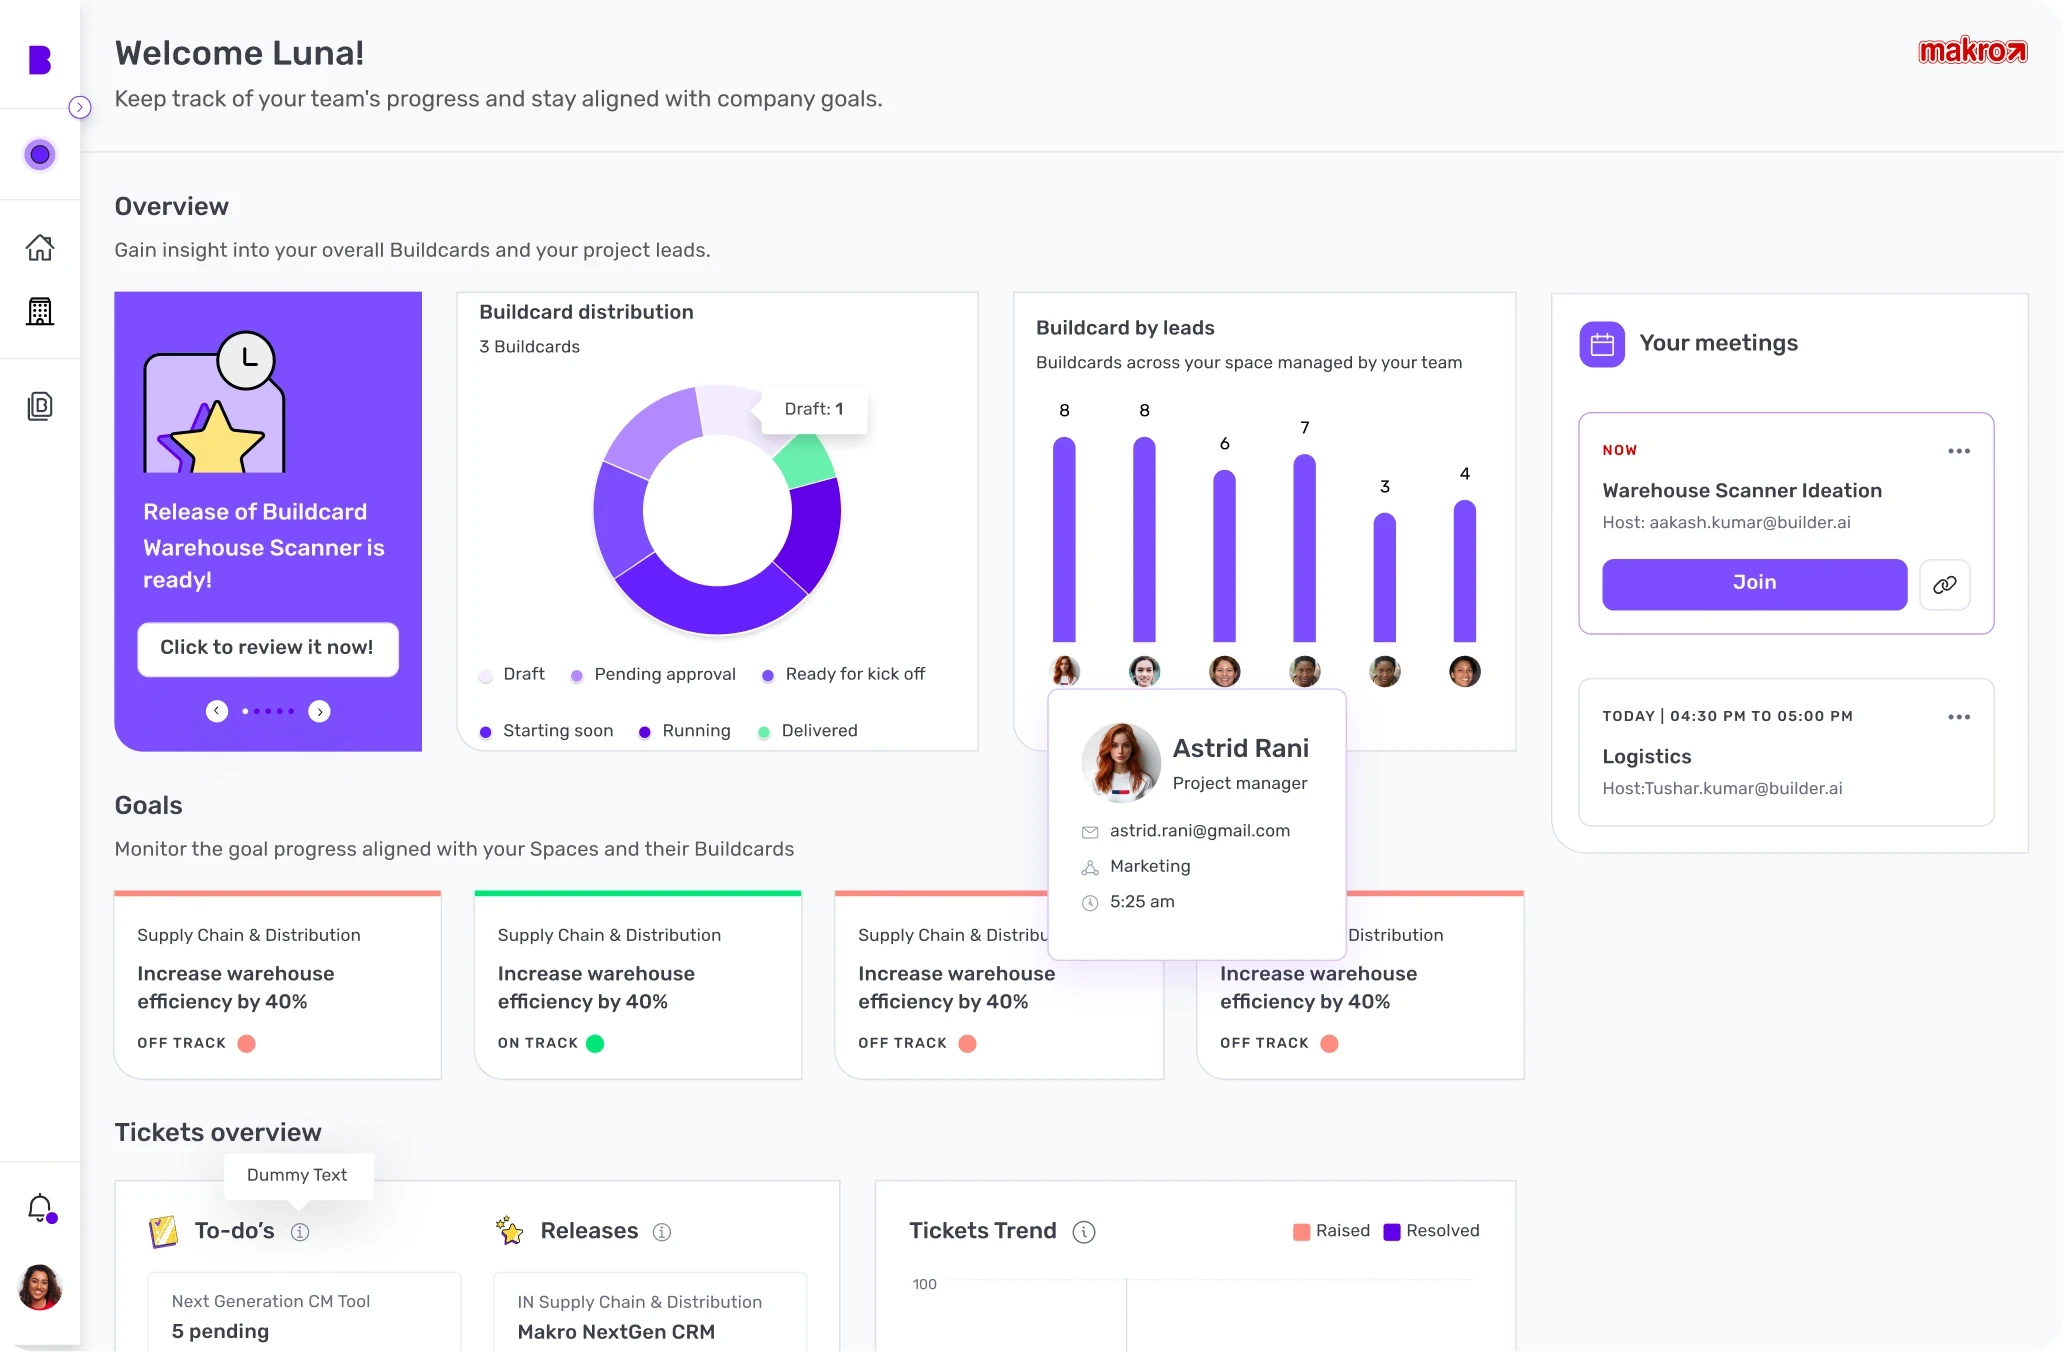This screenshot has height=1352, width=2064.
Task: Click the 'Click to review it now!' button
Action: click(x=267, y=648)
